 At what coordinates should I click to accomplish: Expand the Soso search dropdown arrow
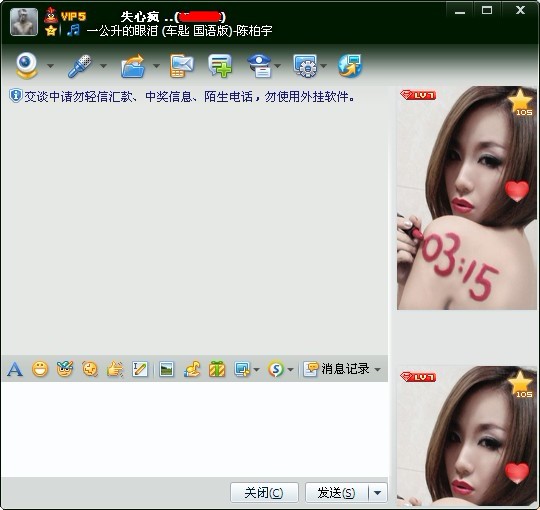click(290, 370)
